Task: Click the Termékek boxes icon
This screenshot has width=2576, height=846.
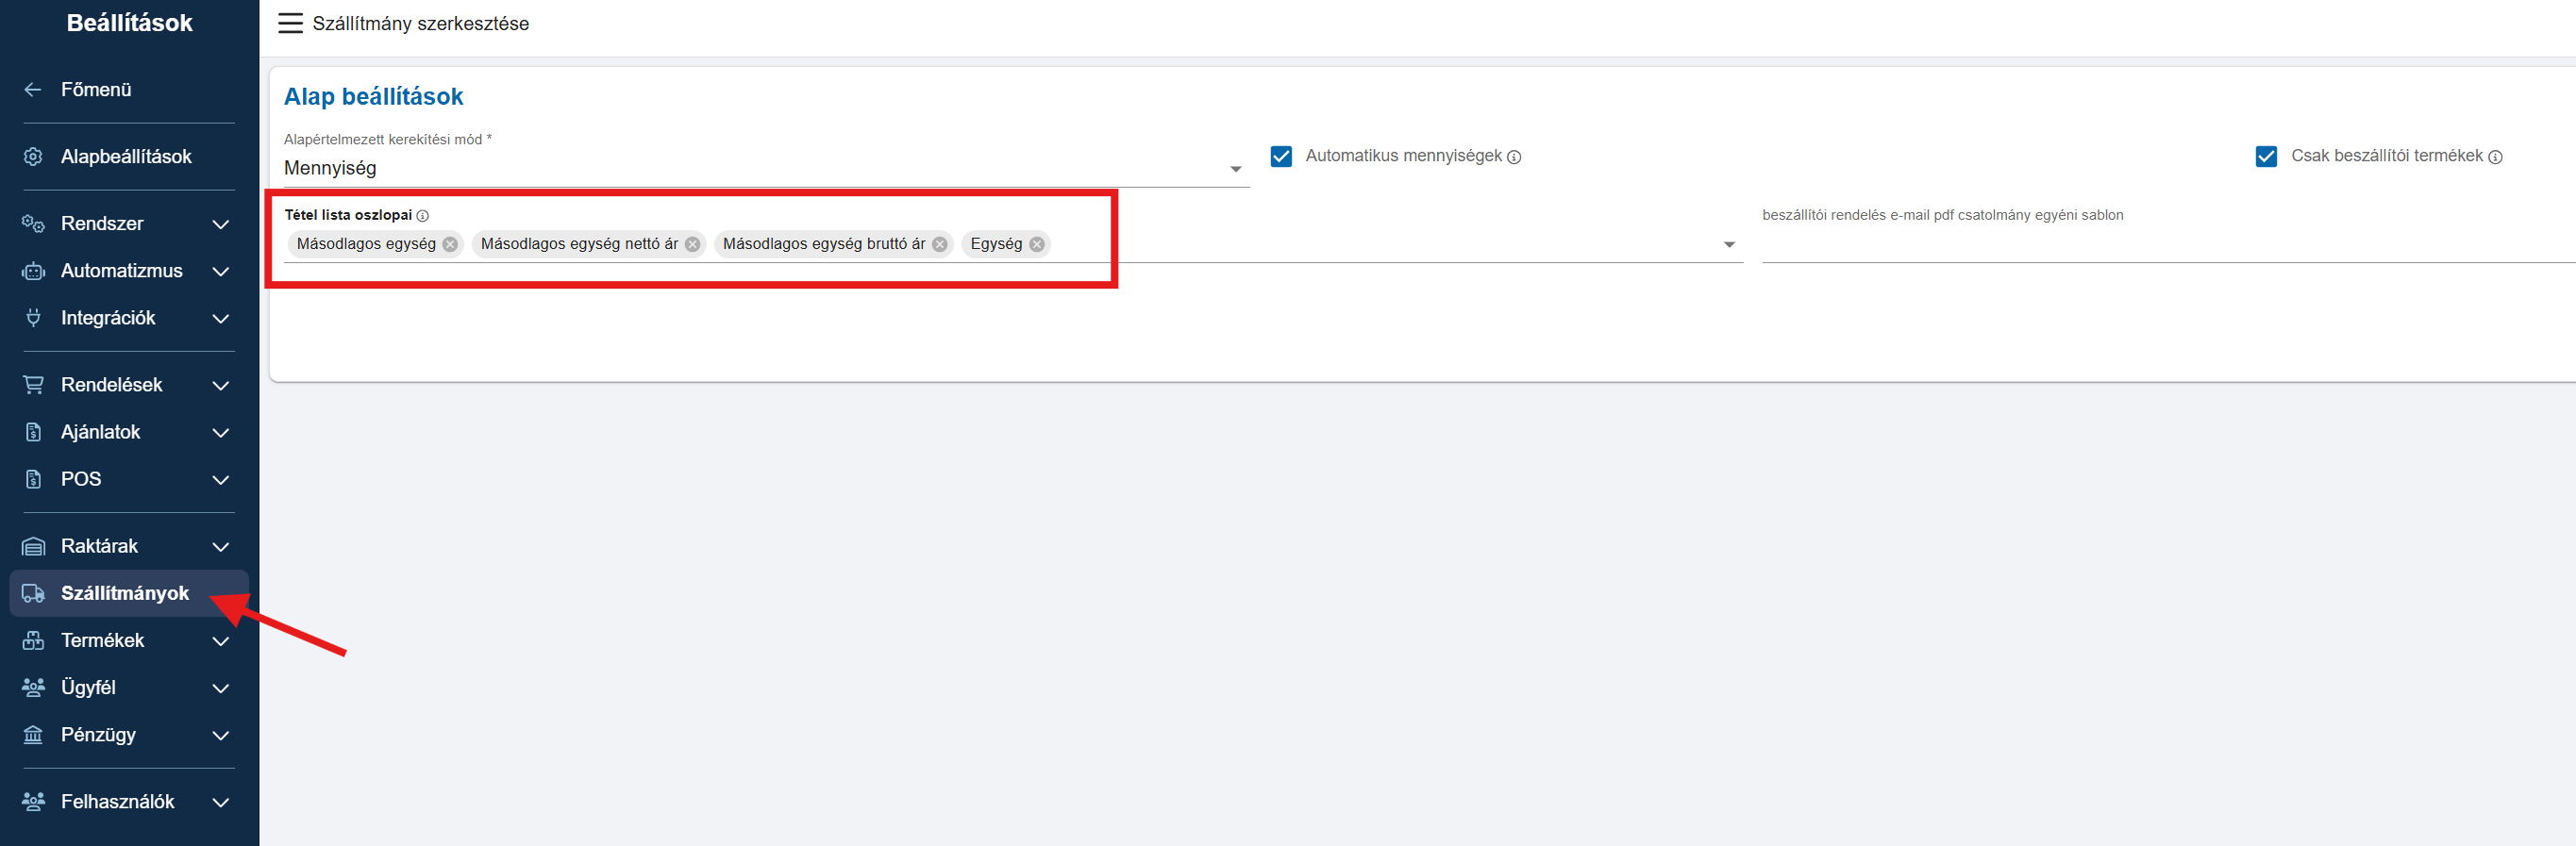Action: [33, 640]
